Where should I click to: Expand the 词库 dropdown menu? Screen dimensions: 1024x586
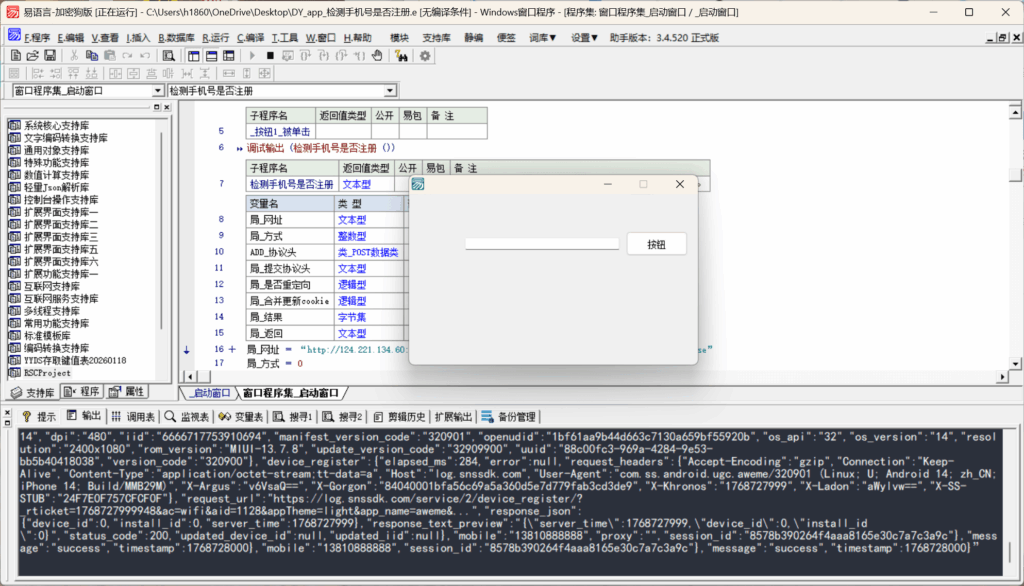(544, 37)
